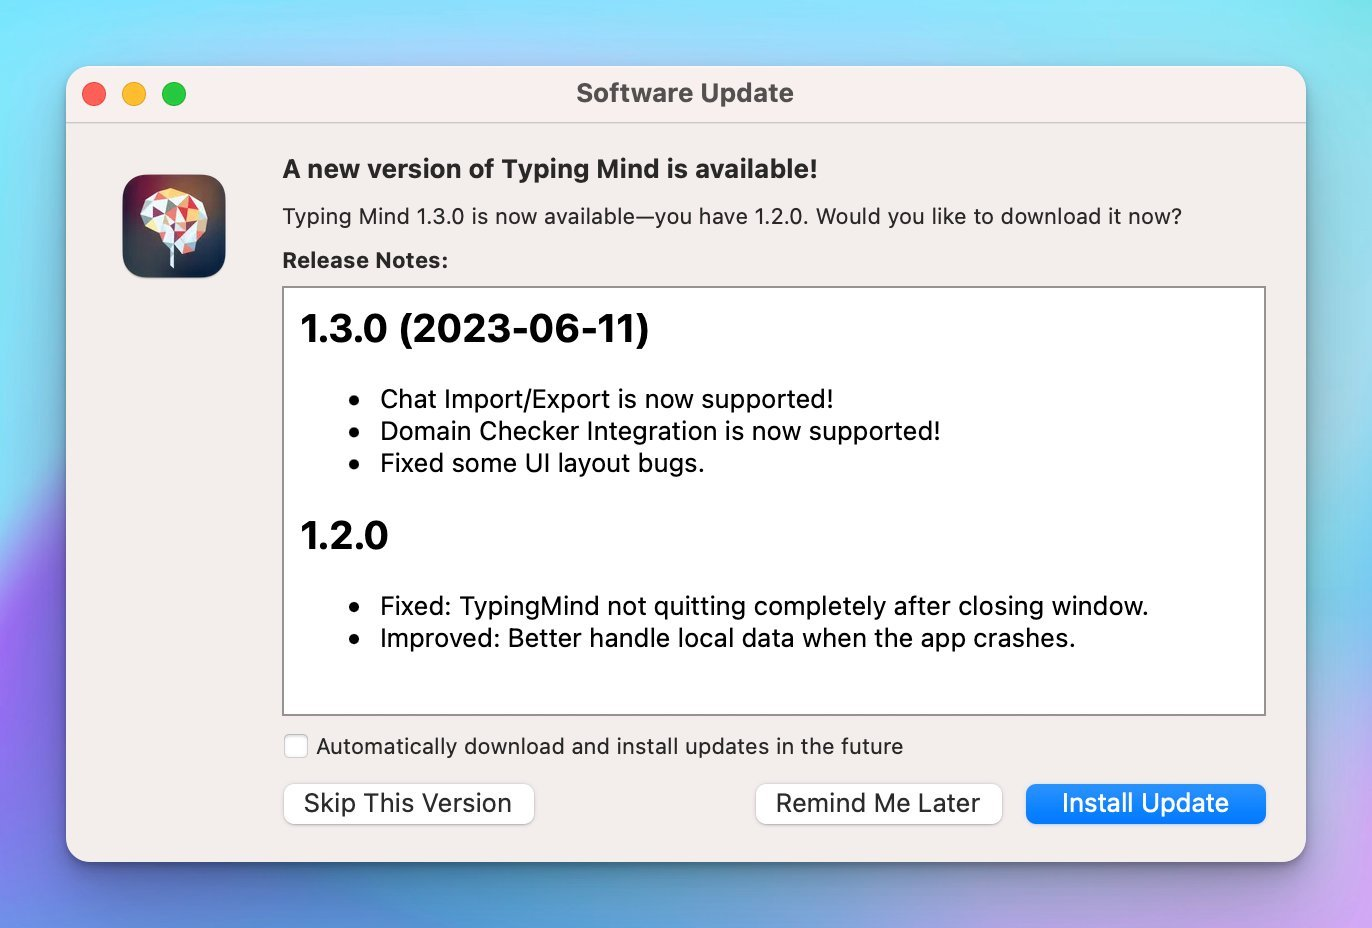Select the 'Fixed some UI layout bugs' line
Viewport: 1372px width, 928px height.
click(x=542, y=463)
